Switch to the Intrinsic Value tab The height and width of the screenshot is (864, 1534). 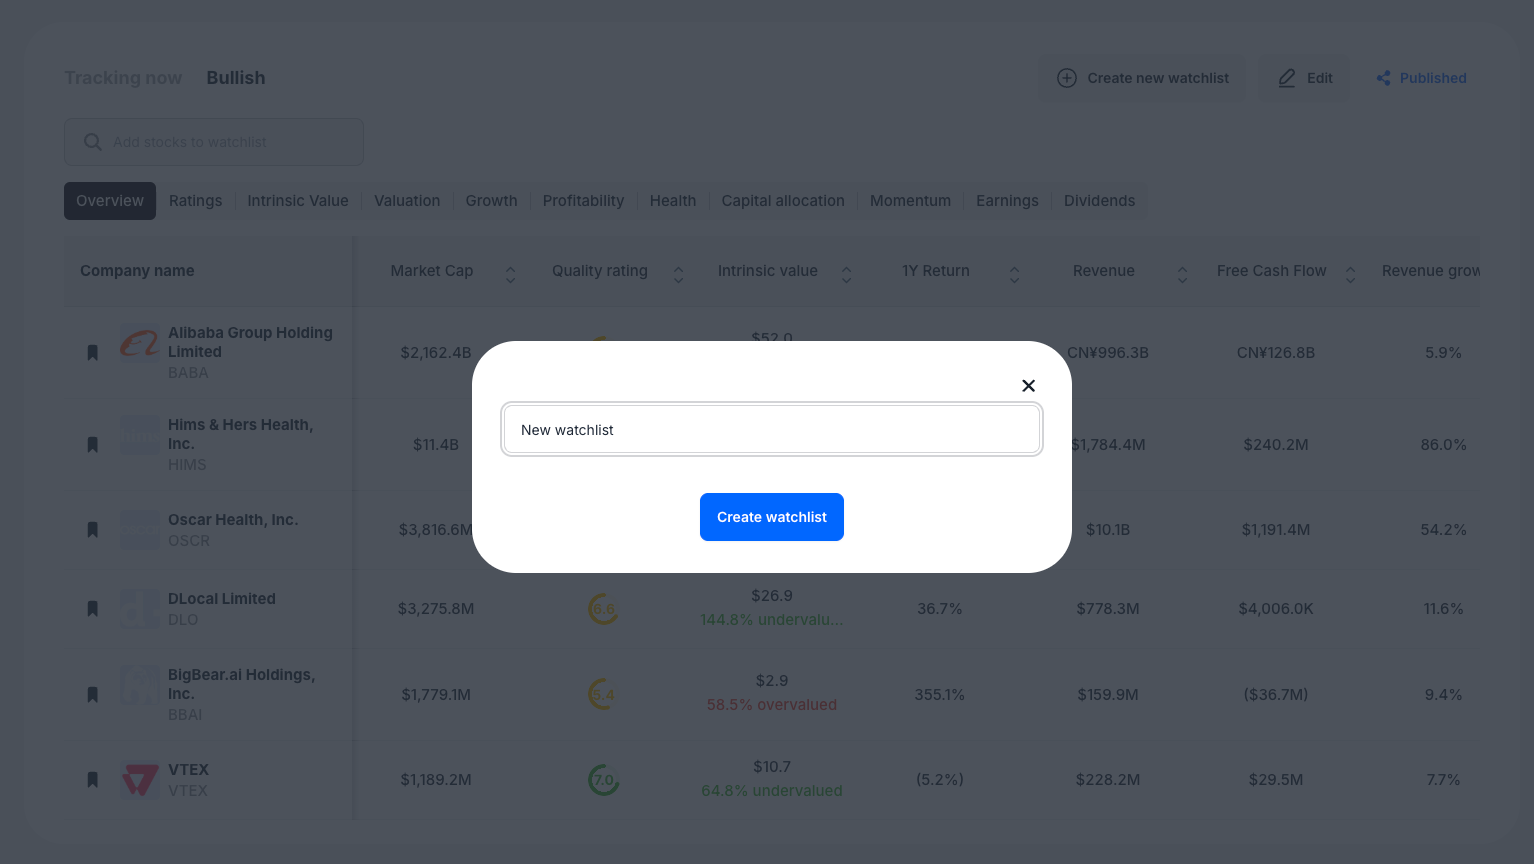click(298, 201)
